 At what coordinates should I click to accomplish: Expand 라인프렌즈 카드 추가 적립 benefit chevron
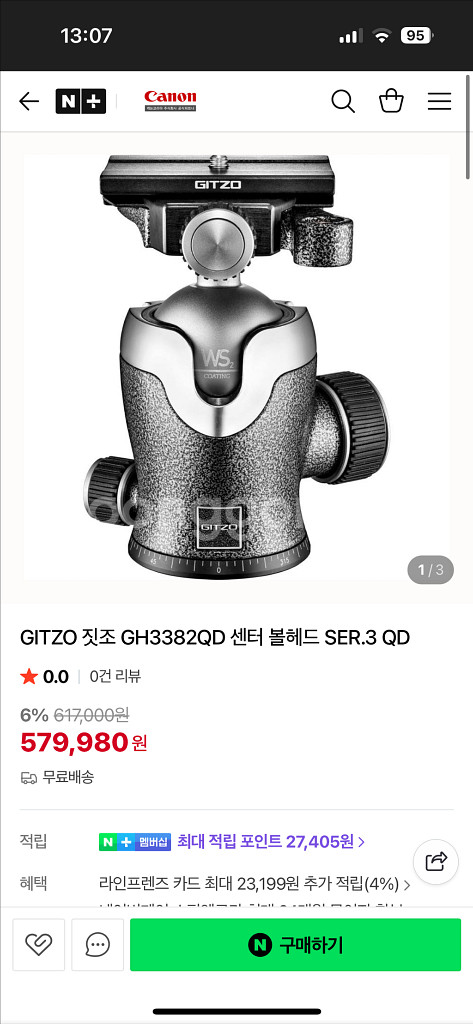(407, 885)
